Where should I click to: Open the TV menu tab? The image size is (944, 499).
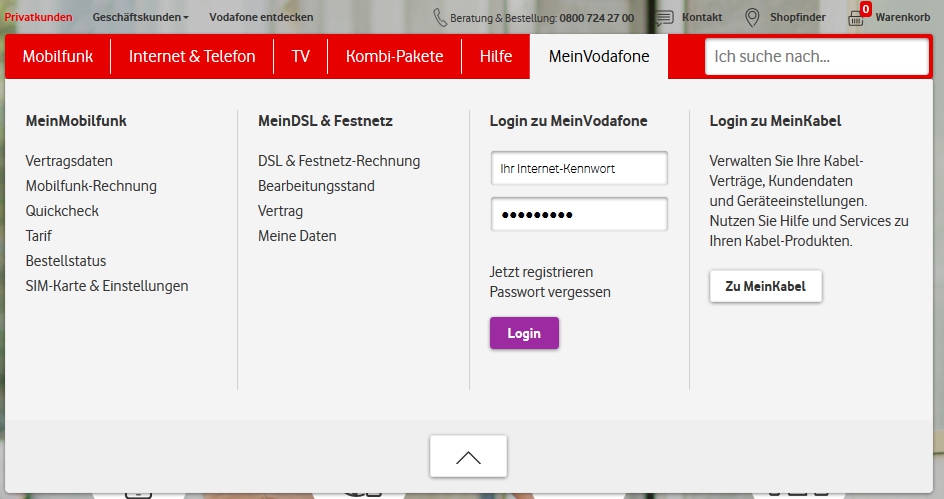tap(300, 57)
